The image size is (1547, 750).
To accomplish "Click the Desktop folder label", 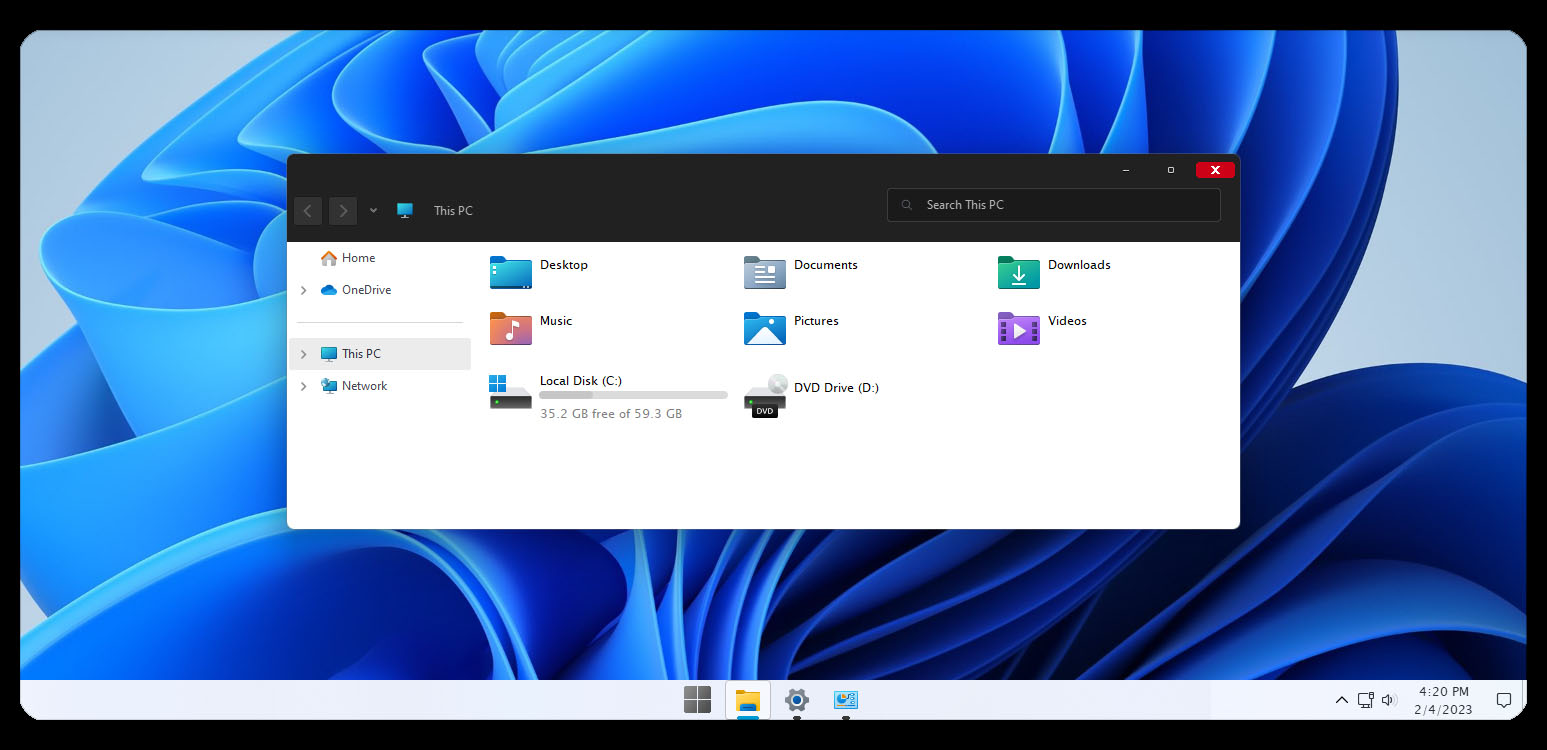I will 564,265.
